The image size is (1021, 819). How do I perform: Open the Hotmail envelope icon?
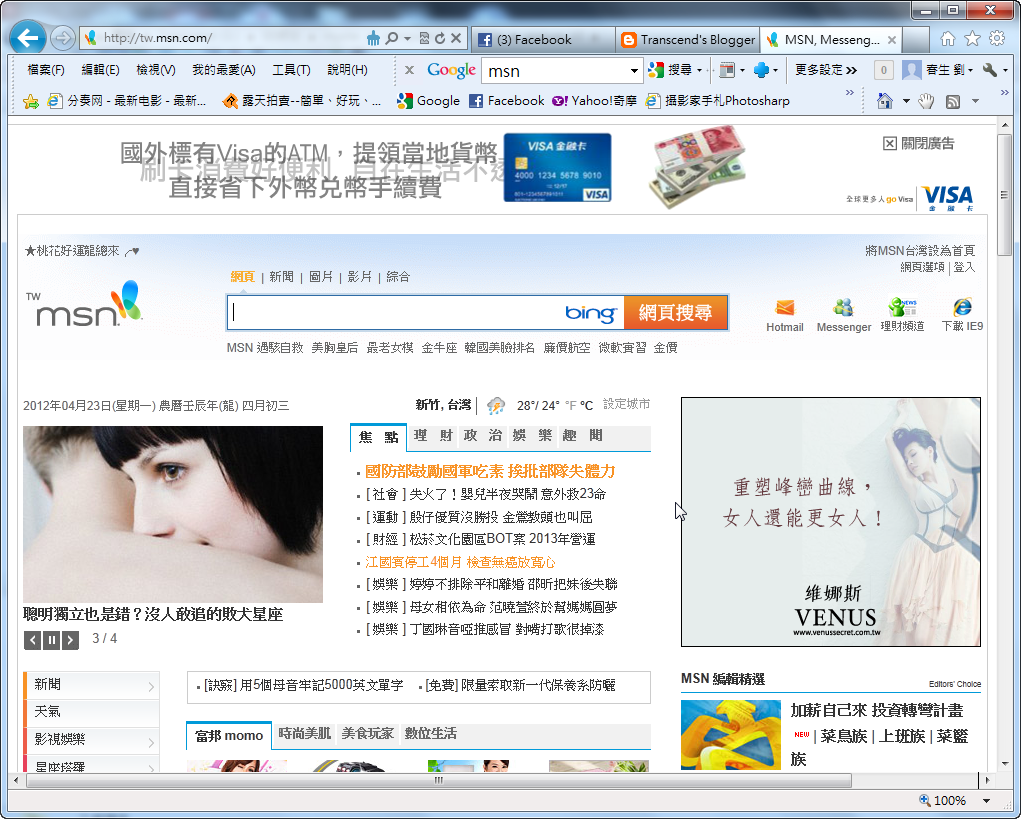(x=785, y=307)
